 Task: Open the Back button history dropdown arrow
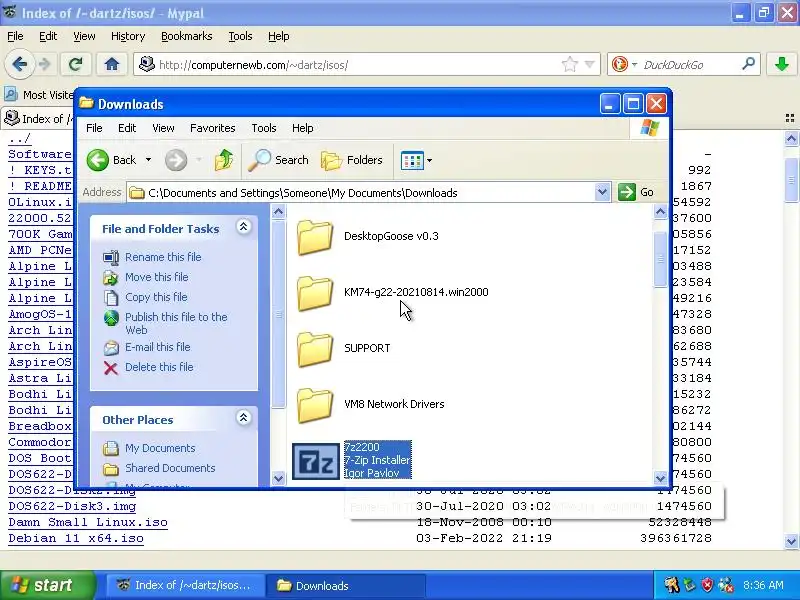coord(148,160)
